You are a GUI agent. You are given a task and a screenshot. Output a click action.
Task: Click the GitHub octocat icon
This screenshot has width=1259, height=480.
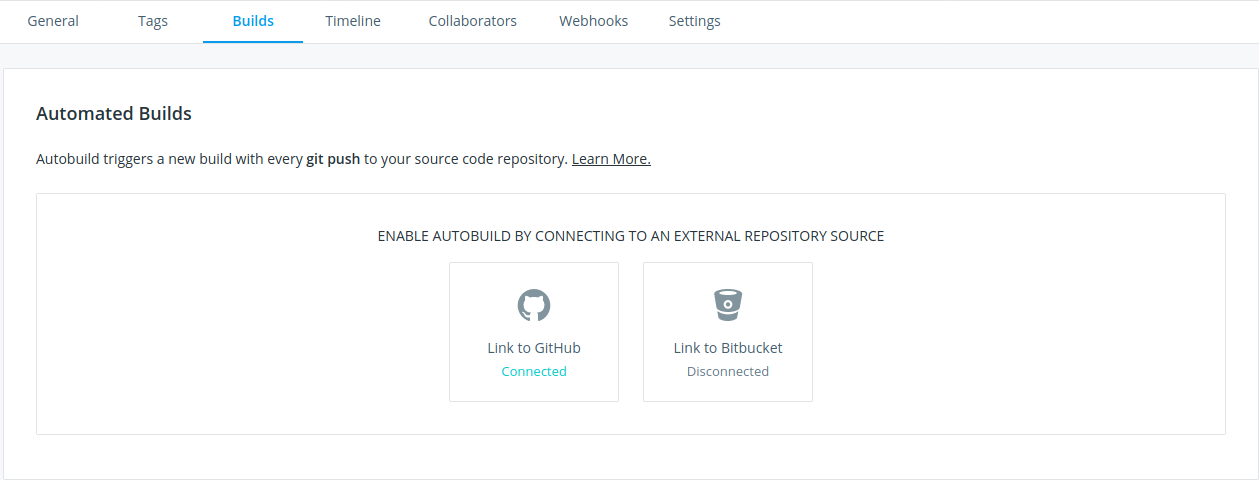[x=534, y=305]
